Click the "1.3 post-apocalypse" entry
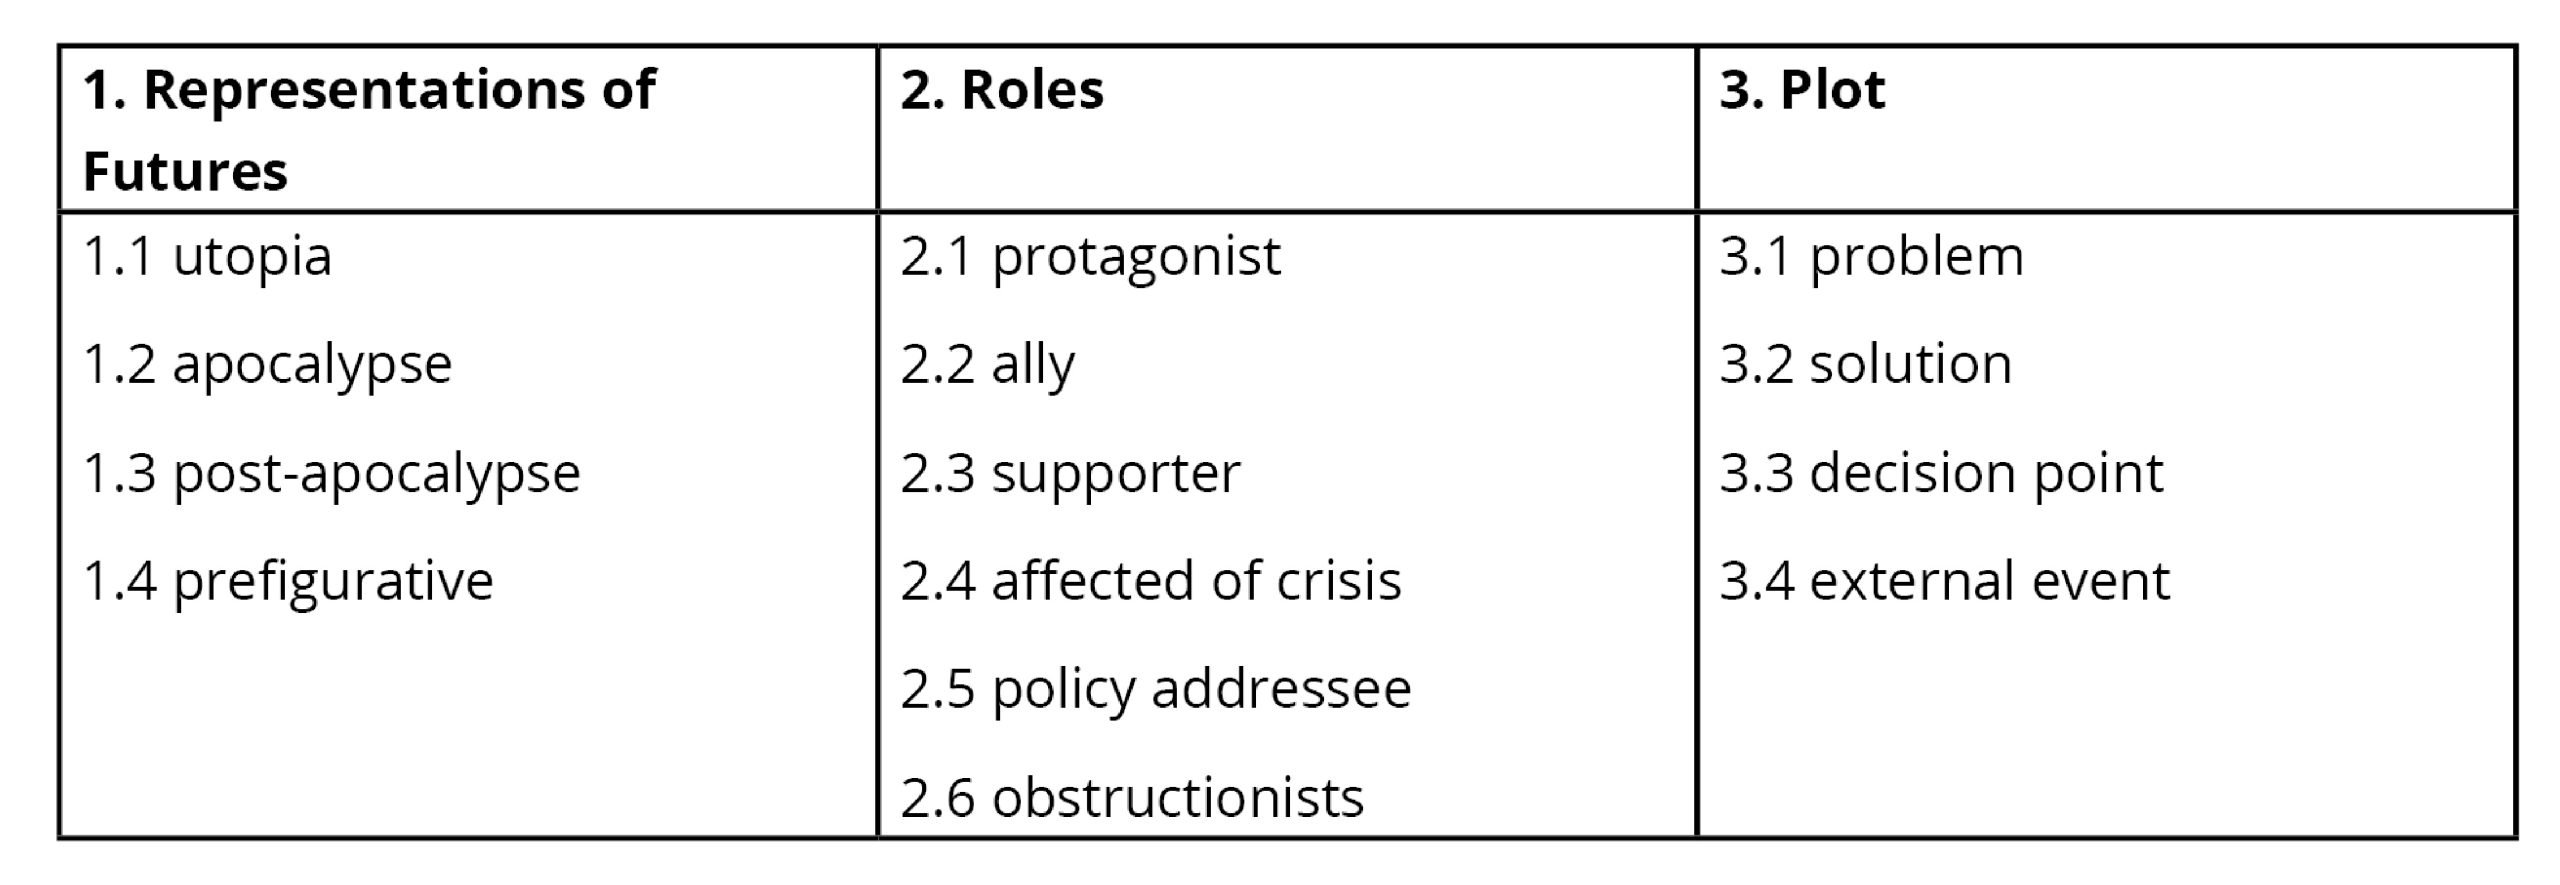The image size is (2560, 885). (x=331, y=473)
